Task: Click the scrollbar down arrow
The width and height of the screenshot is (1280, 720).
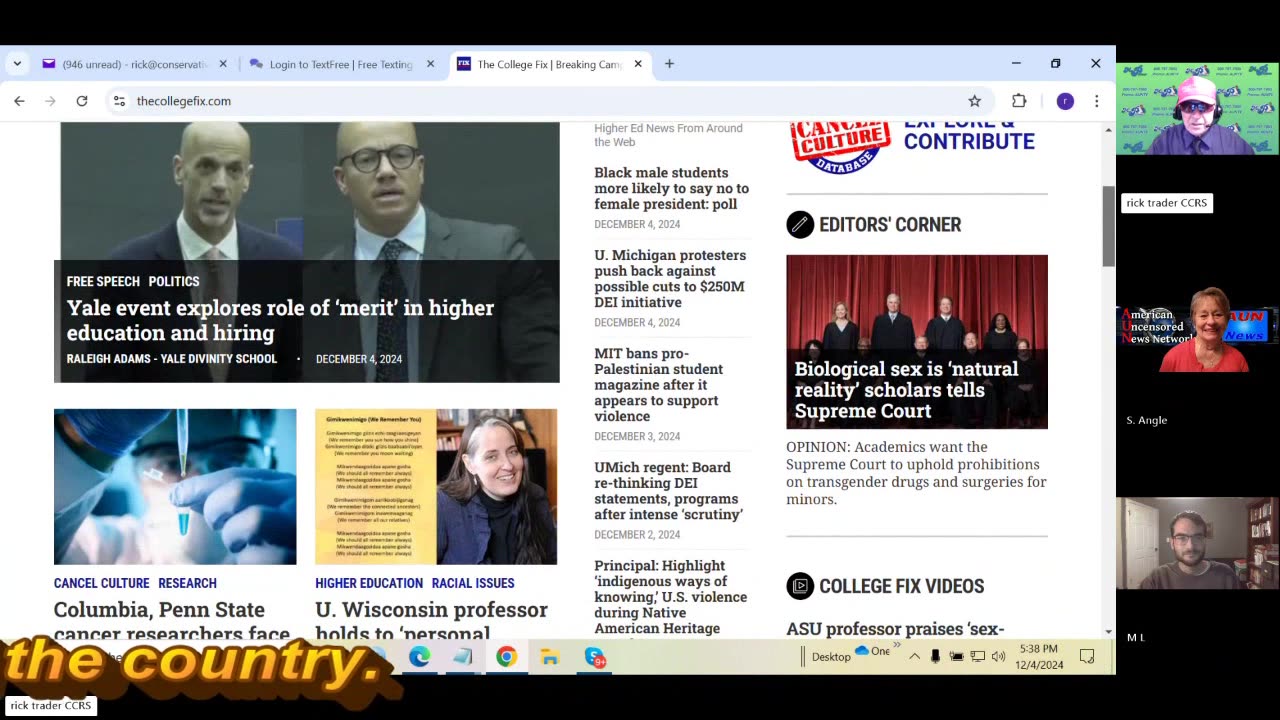Action: coord(1108,631)
